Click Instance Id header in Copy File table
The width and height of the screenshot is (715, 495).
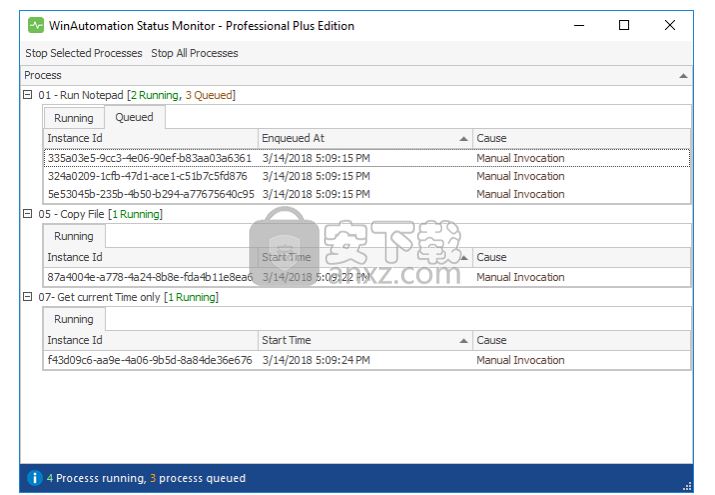coord(151,257)
